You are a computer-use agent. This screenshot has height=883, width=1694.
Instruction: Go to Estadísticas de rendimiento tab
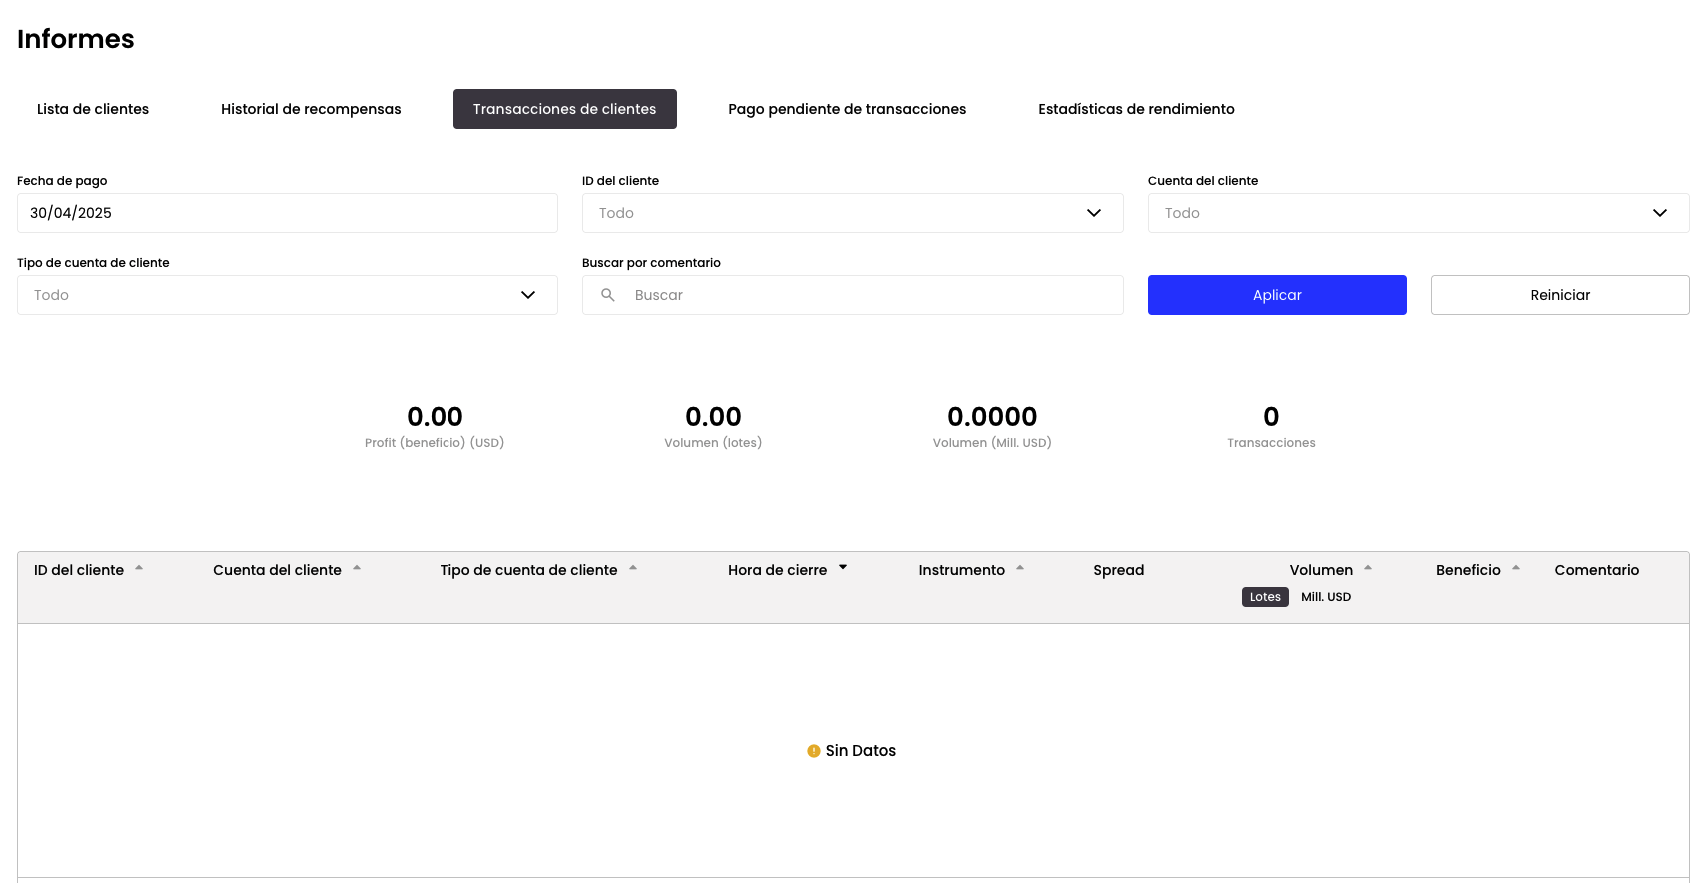click(x=1136, y=109)
